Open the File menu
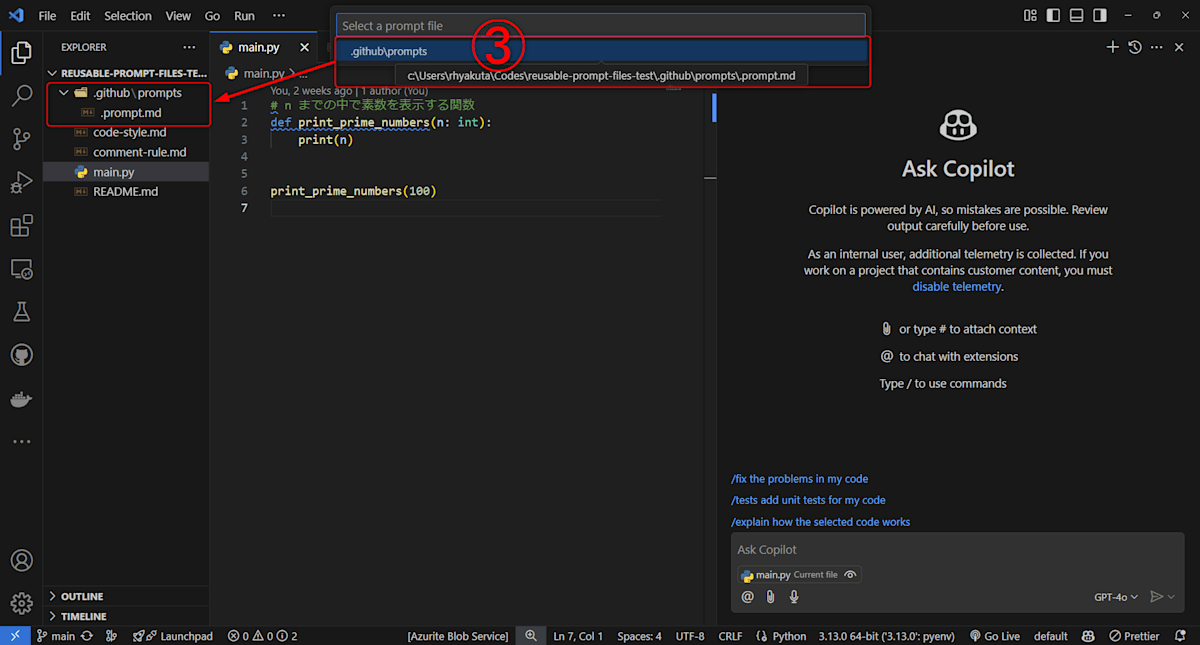Image resolution: width=1200 pixels, height=645 pixels. coord(47,16)
